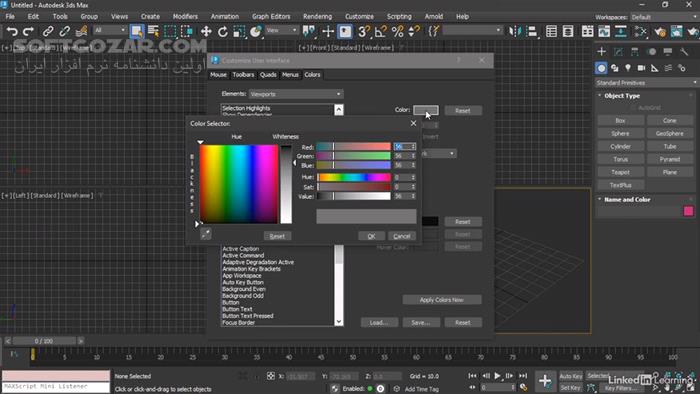Open the Standard Primitives dropdown

(x=646, y=83)
